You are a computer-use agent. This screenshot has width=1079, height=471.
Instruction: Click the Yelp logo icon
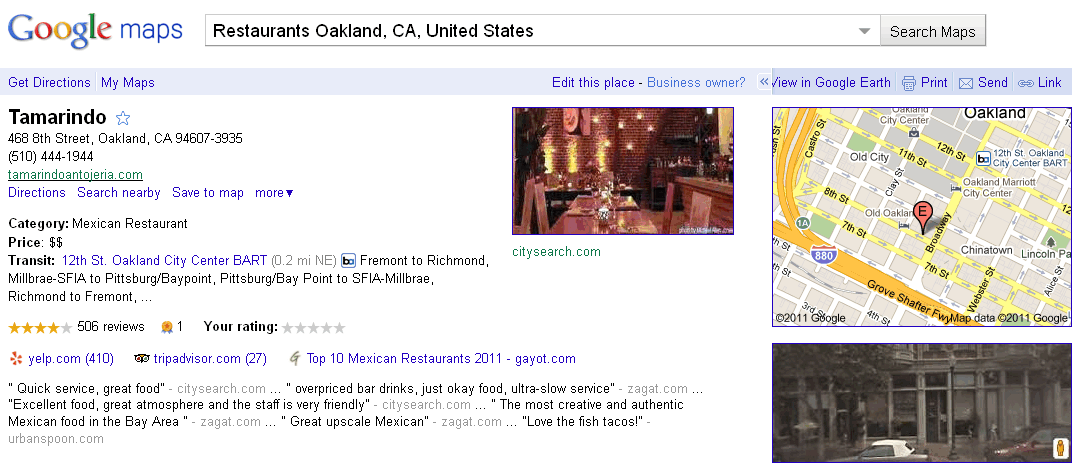click(15, 358)
